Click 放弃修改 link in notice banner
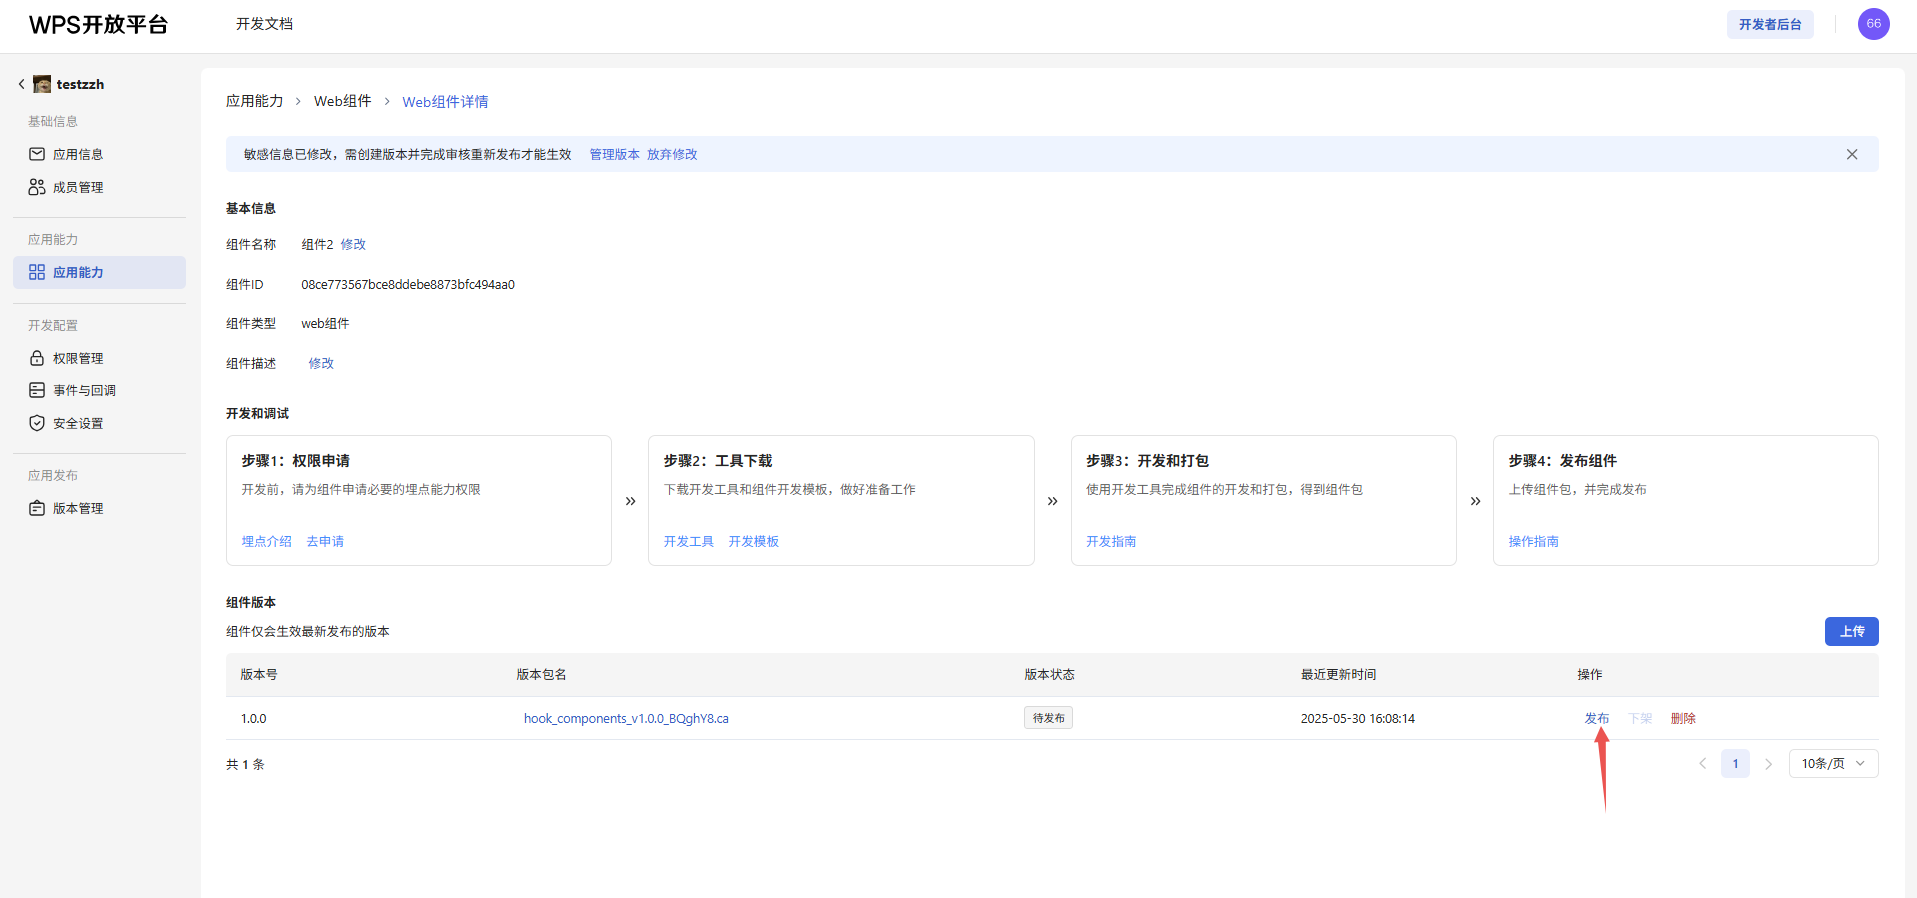 pos(672,154)
